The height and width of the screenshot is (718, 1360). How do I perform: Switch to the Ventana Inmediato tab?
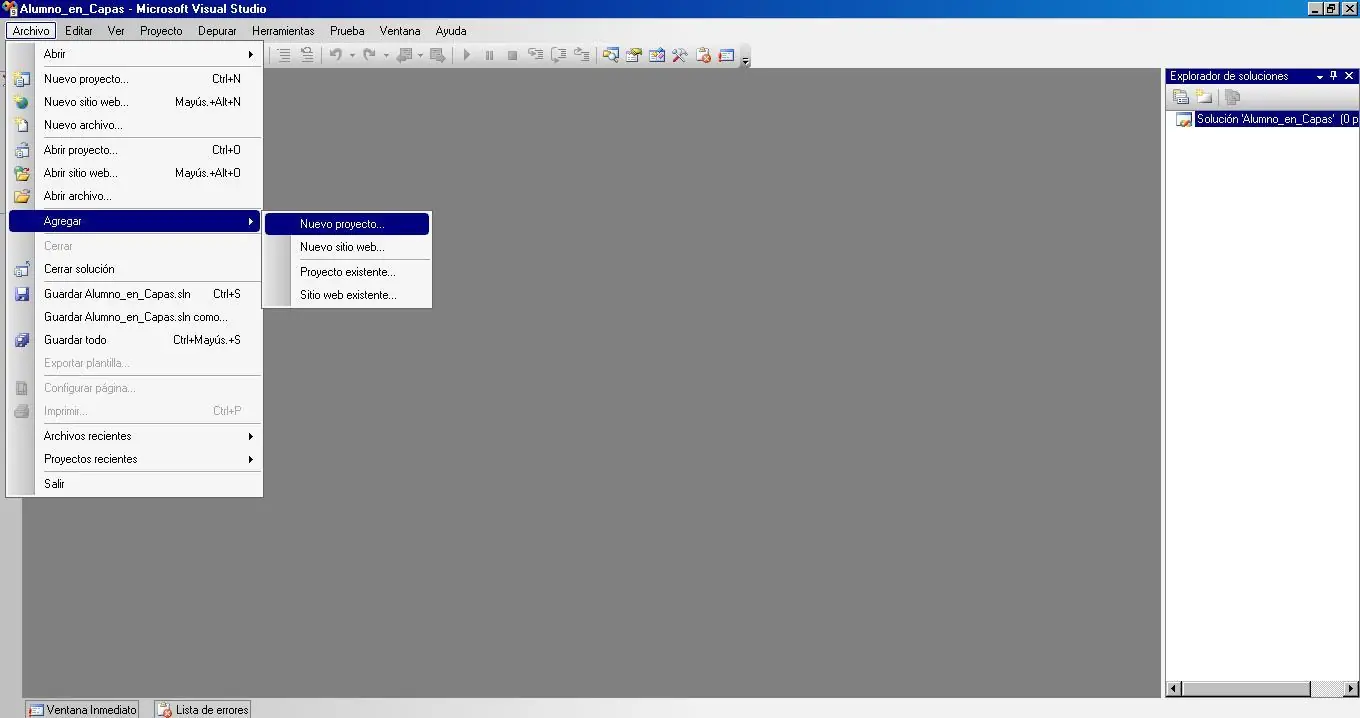[x=83, y=709]
